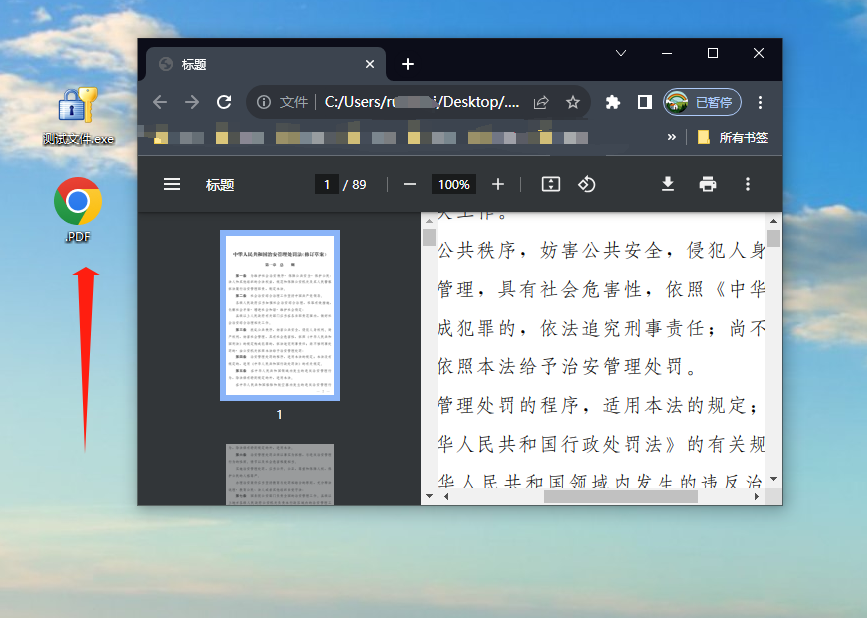The image size is (867, 618).
Task: Click the profile button labeled 已暂停
Action: pos(702,102)
